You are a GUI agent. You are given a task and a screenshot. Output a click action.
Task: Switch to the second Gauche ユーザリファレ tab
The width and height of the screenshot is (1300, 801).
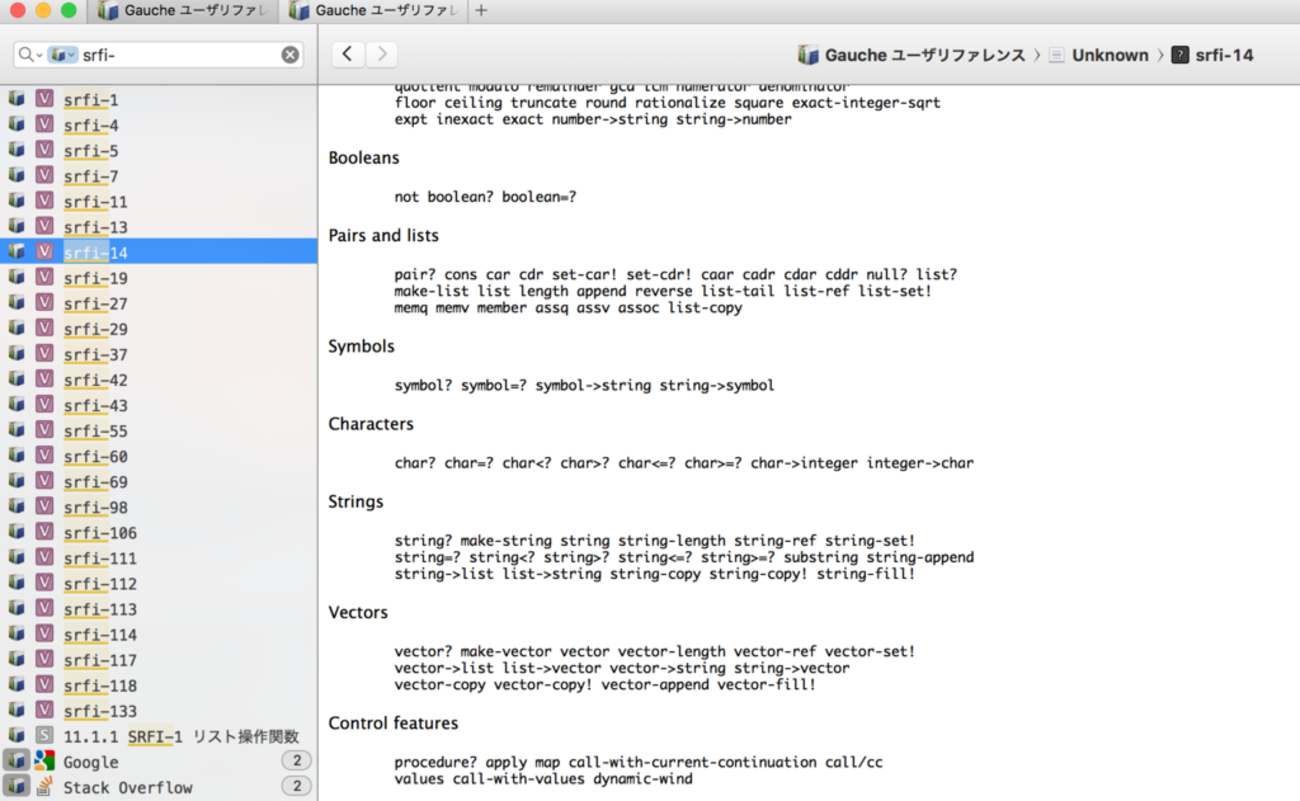(374, 10)
